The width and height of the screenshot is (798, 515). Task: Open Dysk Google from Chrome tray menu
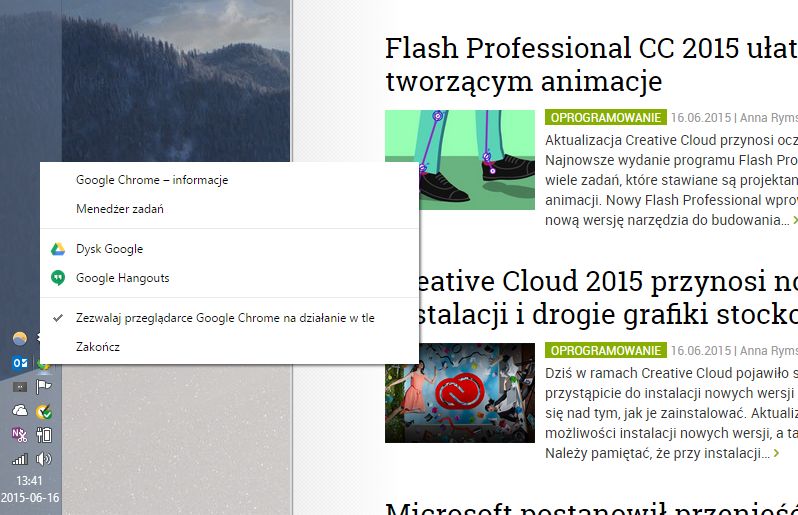tap(229, 249)
